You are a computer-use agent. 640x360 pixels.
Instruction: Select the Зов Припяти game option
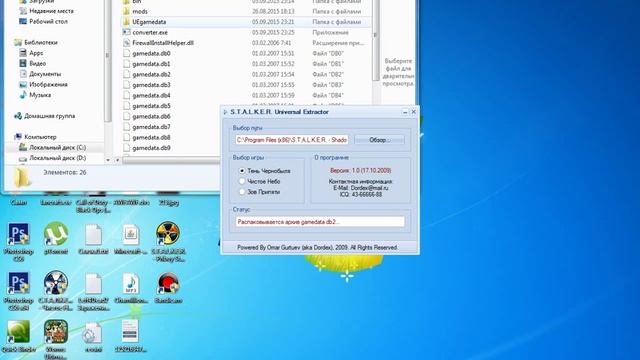(260, 192)
